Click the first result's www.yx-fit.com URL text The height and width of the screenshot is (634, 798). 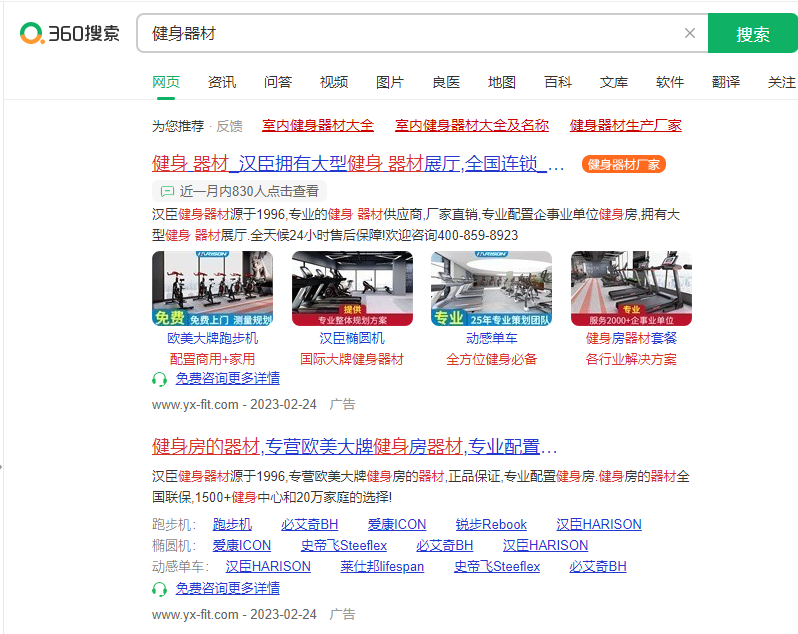pyautogui.click(x=195, y=405)
